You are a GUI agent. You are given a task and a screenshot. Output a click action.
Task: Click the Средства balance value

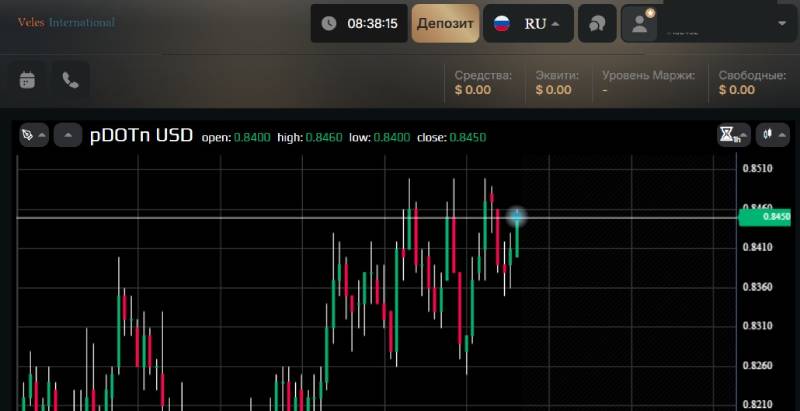pyautogui.click(x=473, y=90)
